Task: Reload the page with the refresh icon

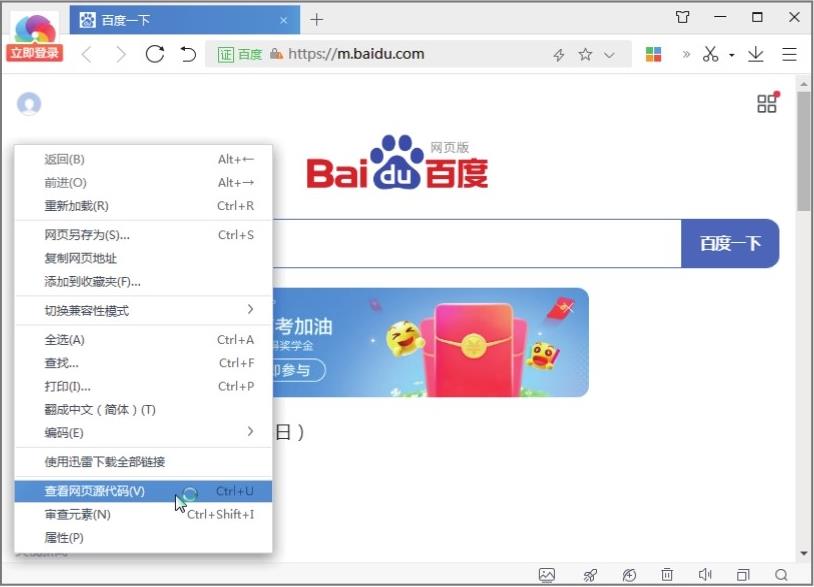Action: (155, 54)
